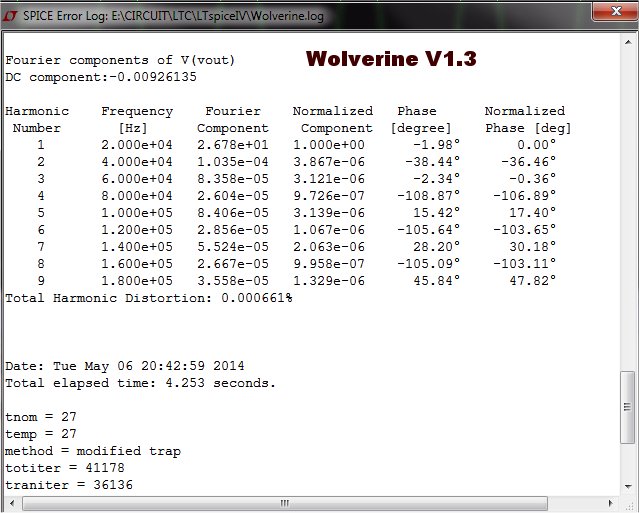Click normalized component 9.726e-07
Image resolution: width=639 pixels, height=513 pixels.
[x=329, y=196]
